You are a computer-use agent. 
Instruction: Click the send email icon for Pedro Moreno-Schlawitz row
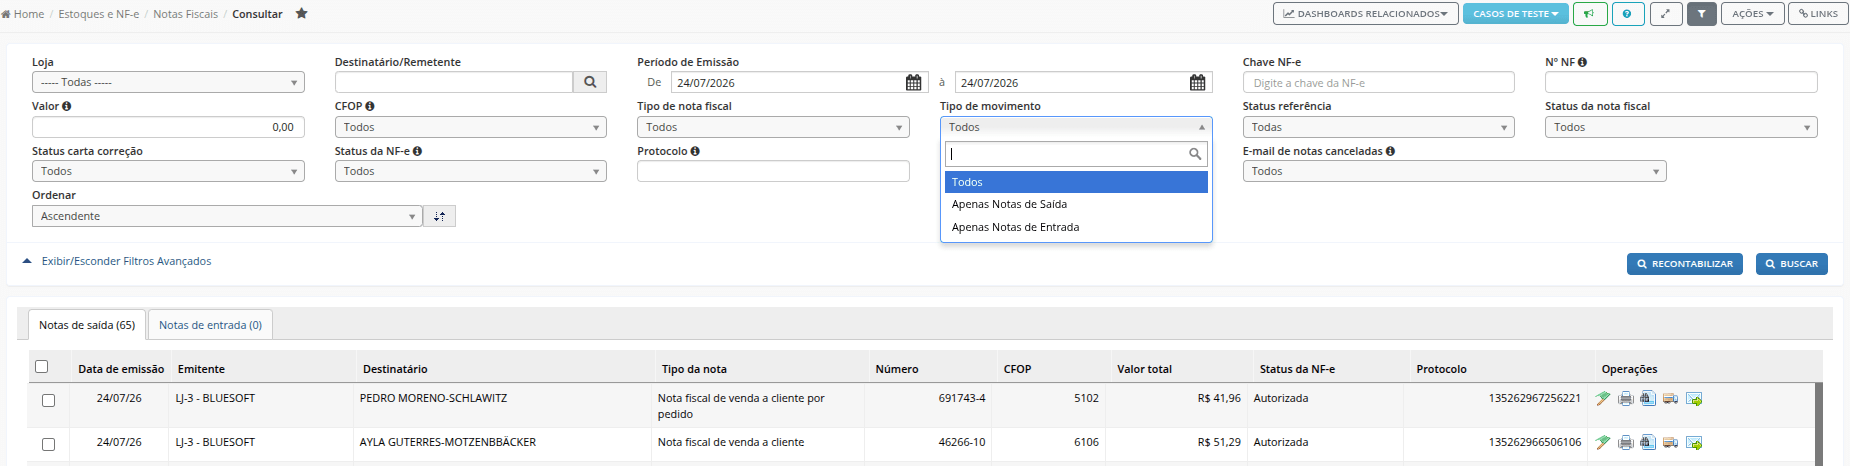1694,399
